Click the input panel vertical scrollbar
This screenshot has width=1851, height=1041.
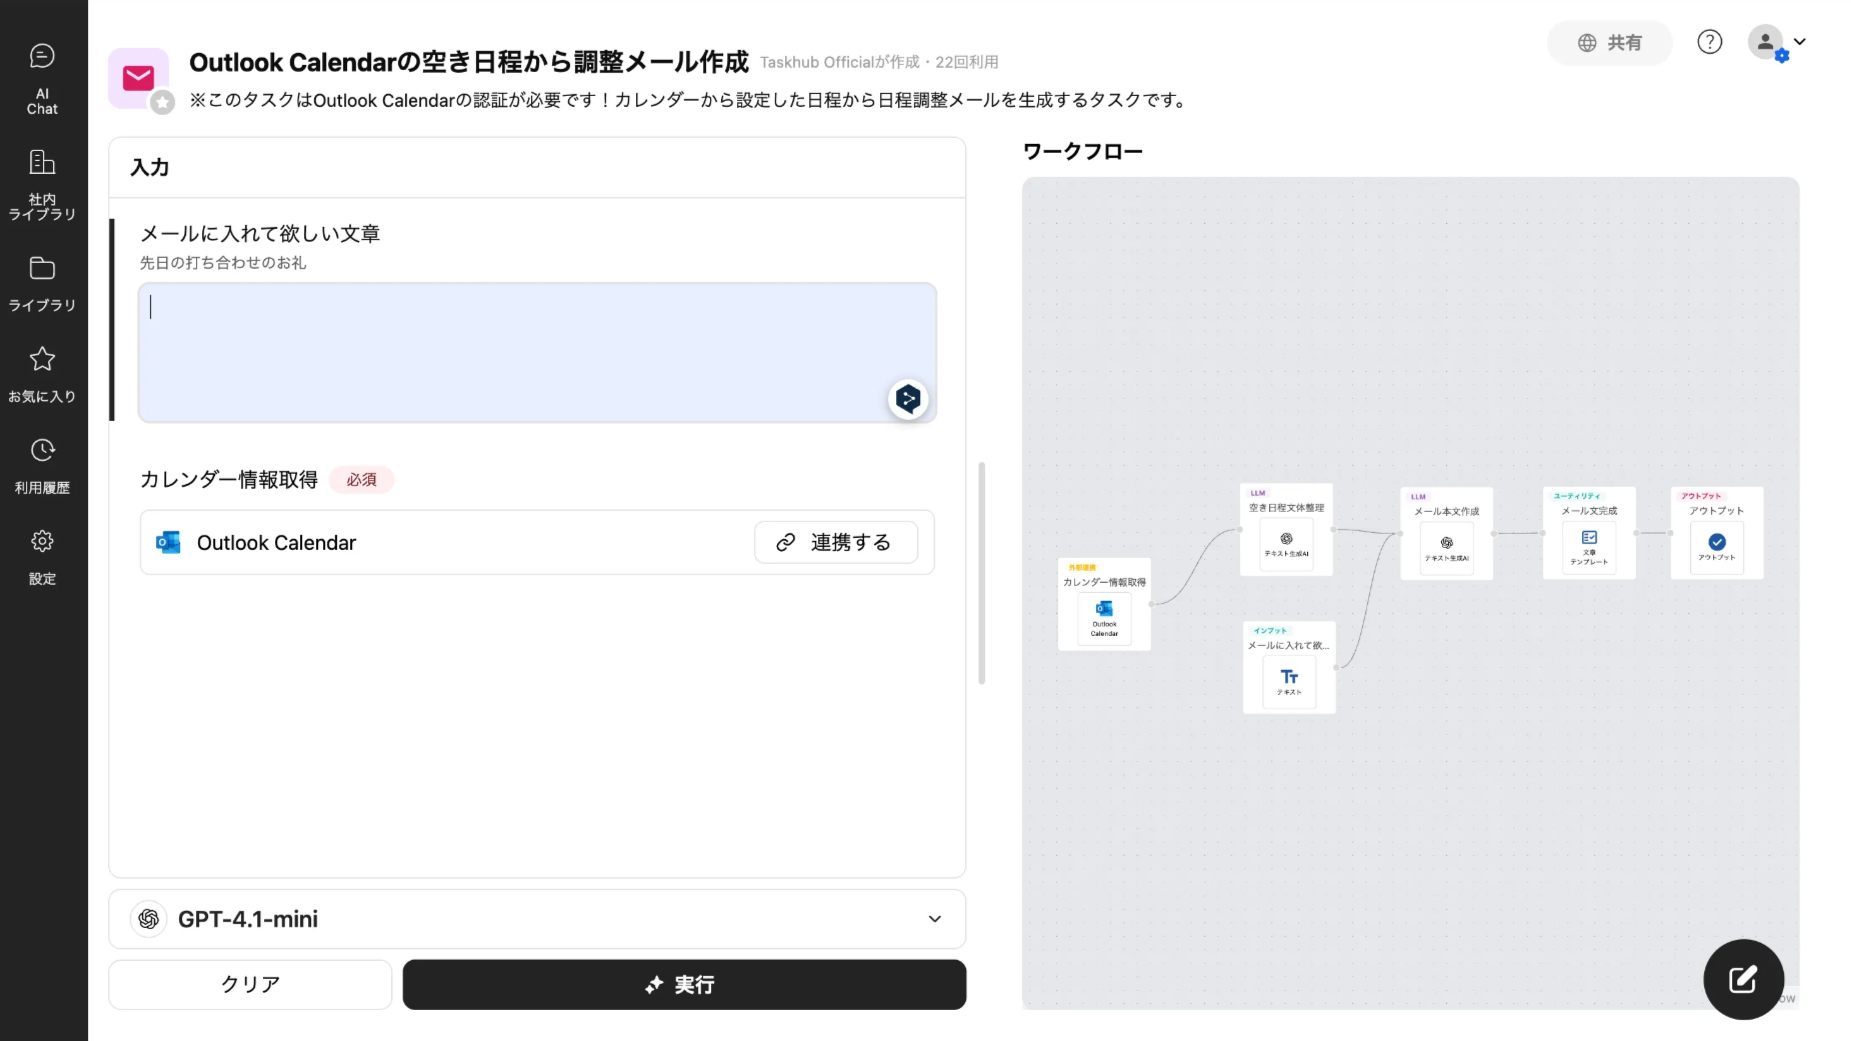(x=982, y=573)
